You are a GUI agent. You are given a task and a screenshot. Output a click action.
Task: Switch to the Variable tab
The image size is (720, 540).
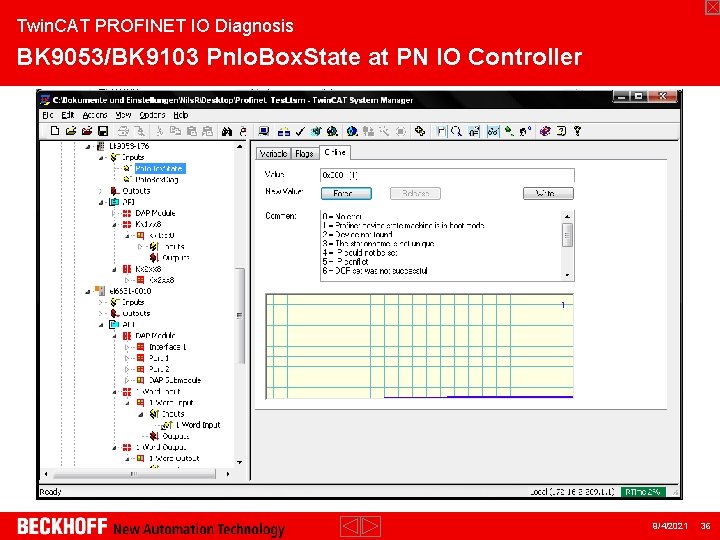(273, 153)
